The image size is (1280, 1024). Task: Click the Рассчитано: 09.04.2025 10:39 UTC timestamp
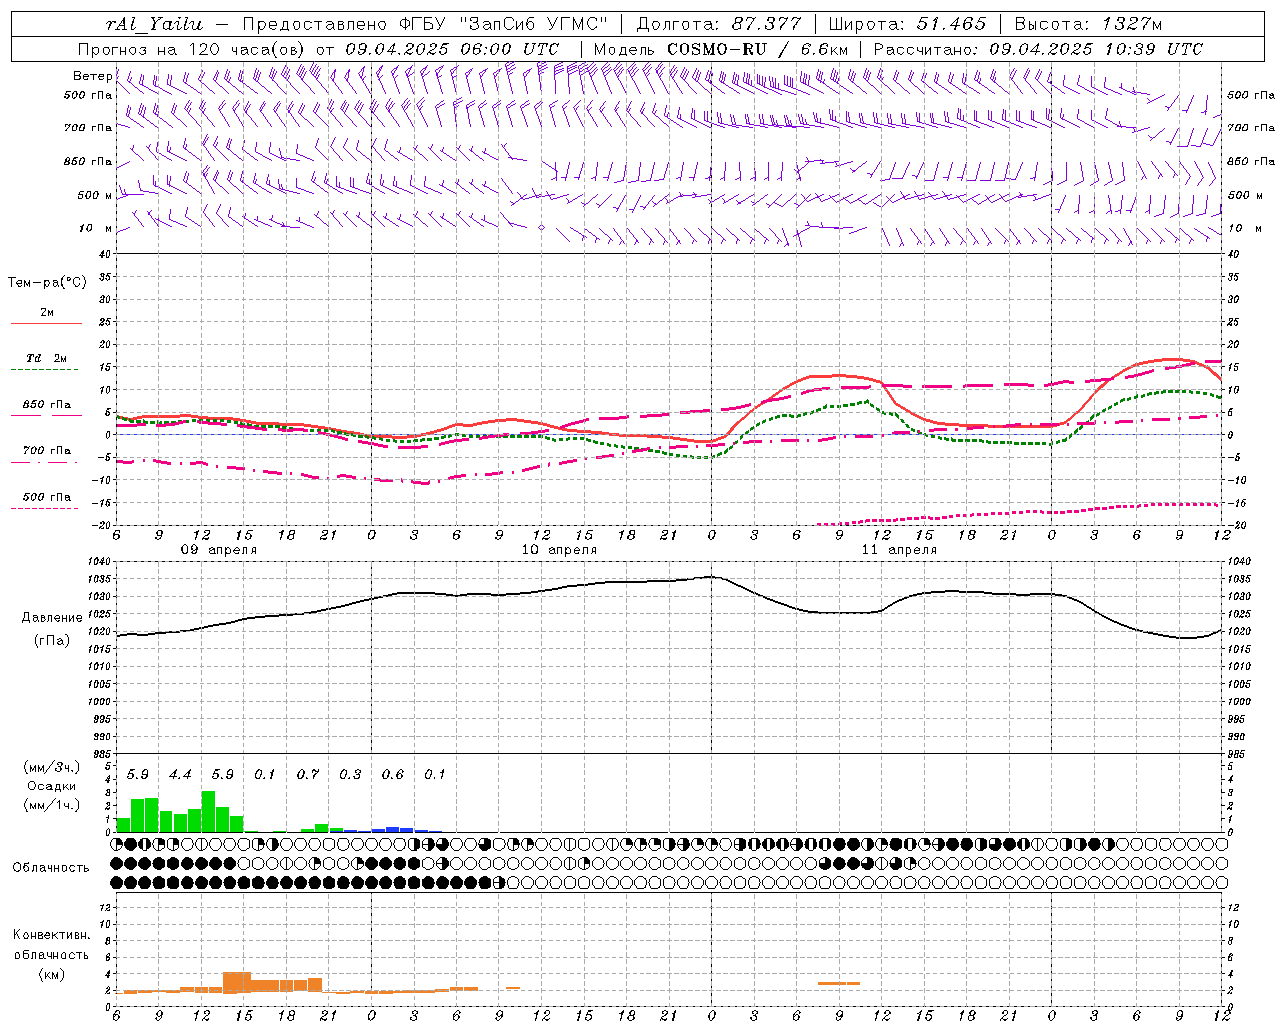[x=1038, y=49]
